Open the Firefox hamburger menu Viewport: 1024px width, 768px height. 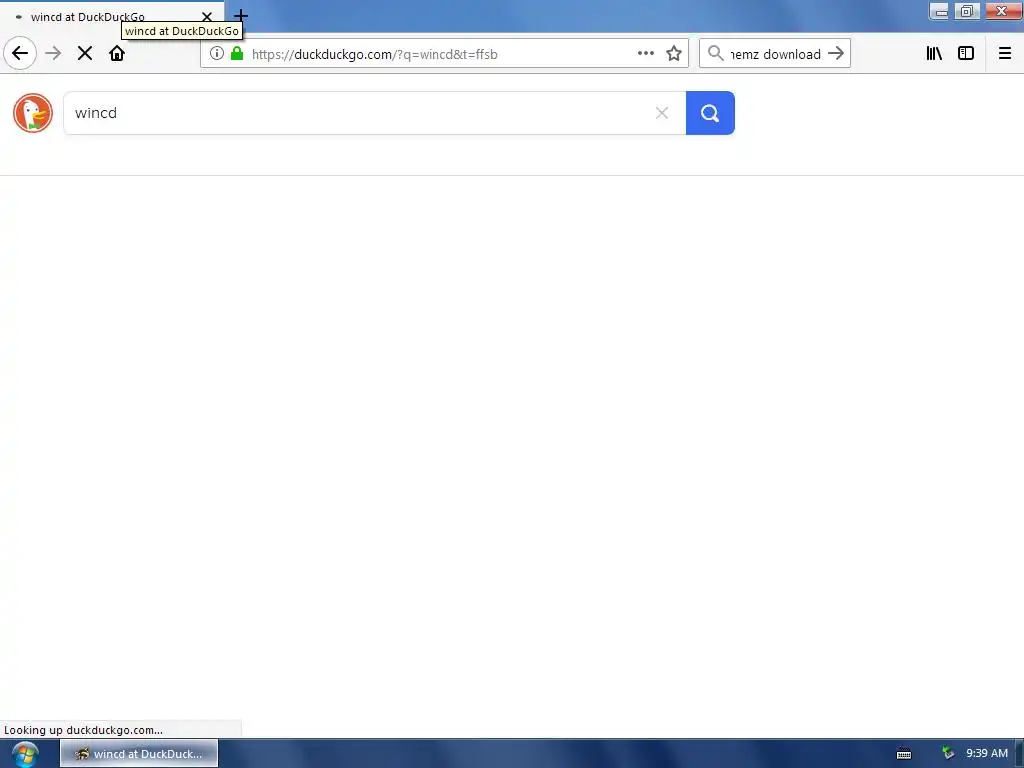click(x=1005, y=54)
